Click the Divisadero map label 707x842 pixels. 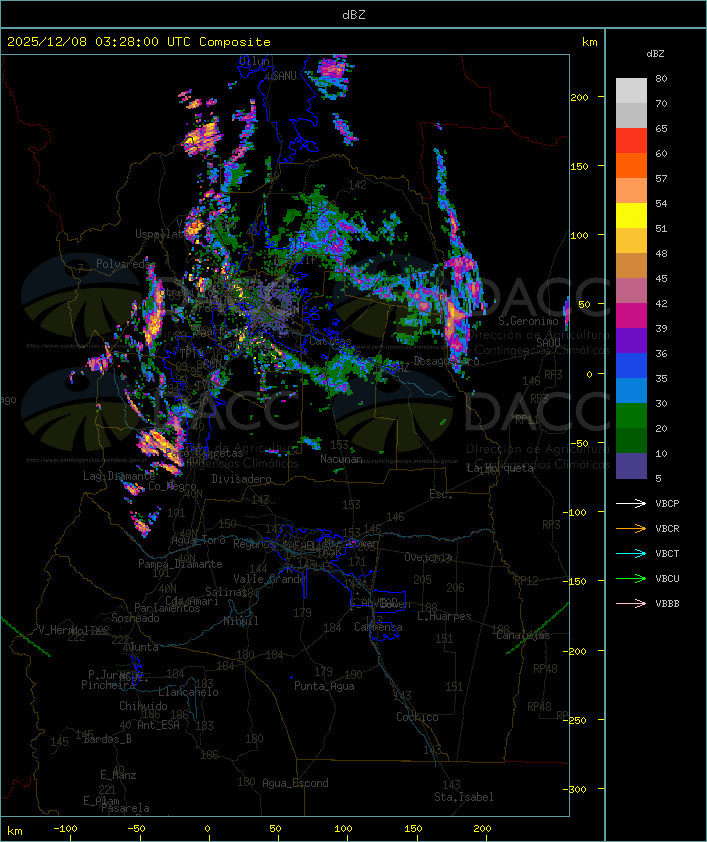coord(241,478)
